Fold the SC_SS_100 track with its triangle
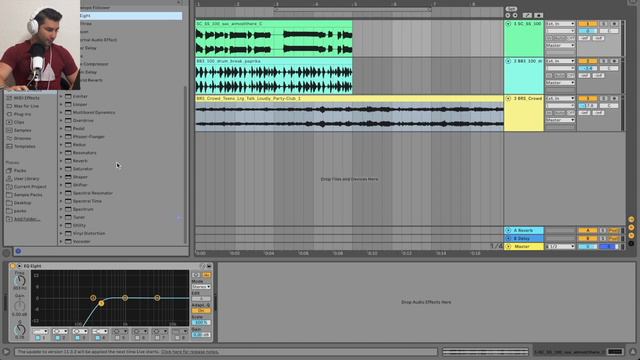 (508, 24)
